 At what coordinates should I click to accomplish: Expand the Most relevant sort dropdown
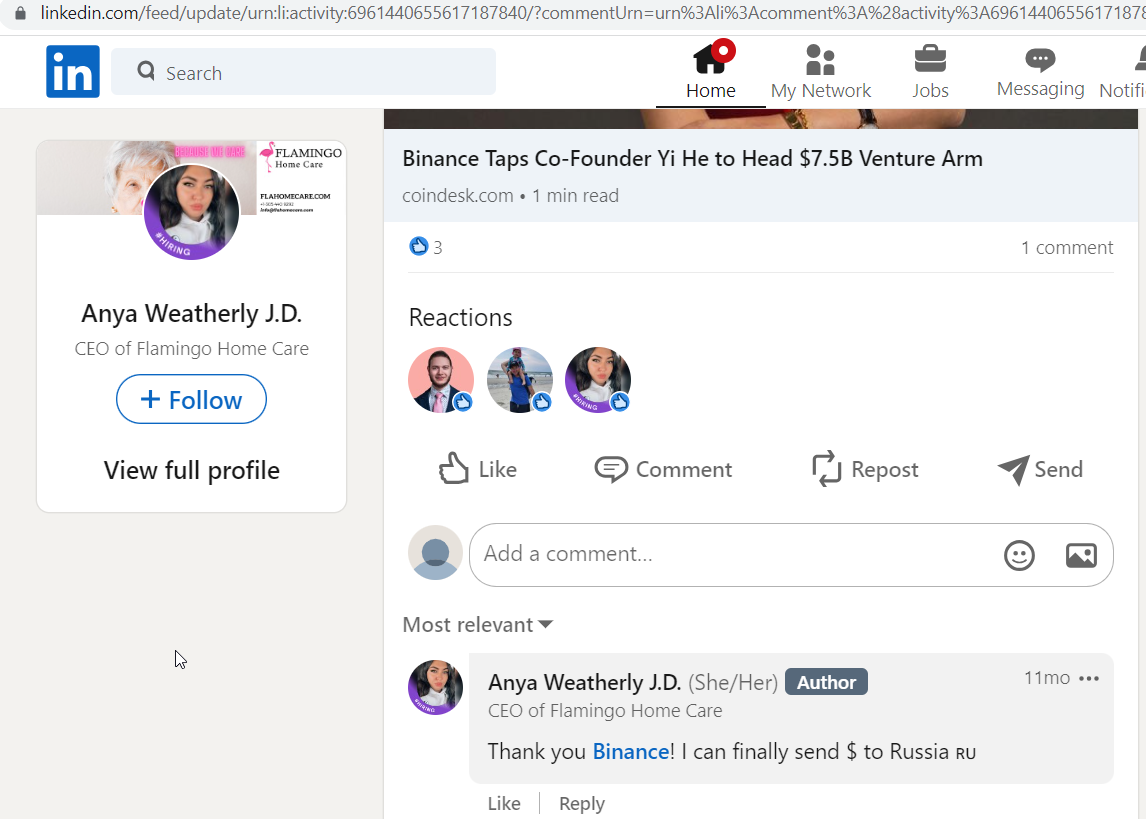click(478, 625)
